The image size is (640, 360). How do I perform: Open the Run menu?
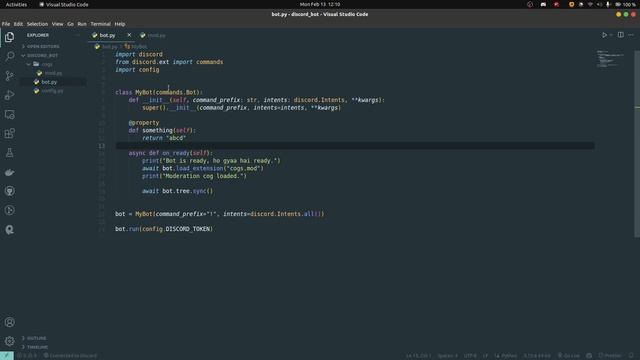[82, 24]
